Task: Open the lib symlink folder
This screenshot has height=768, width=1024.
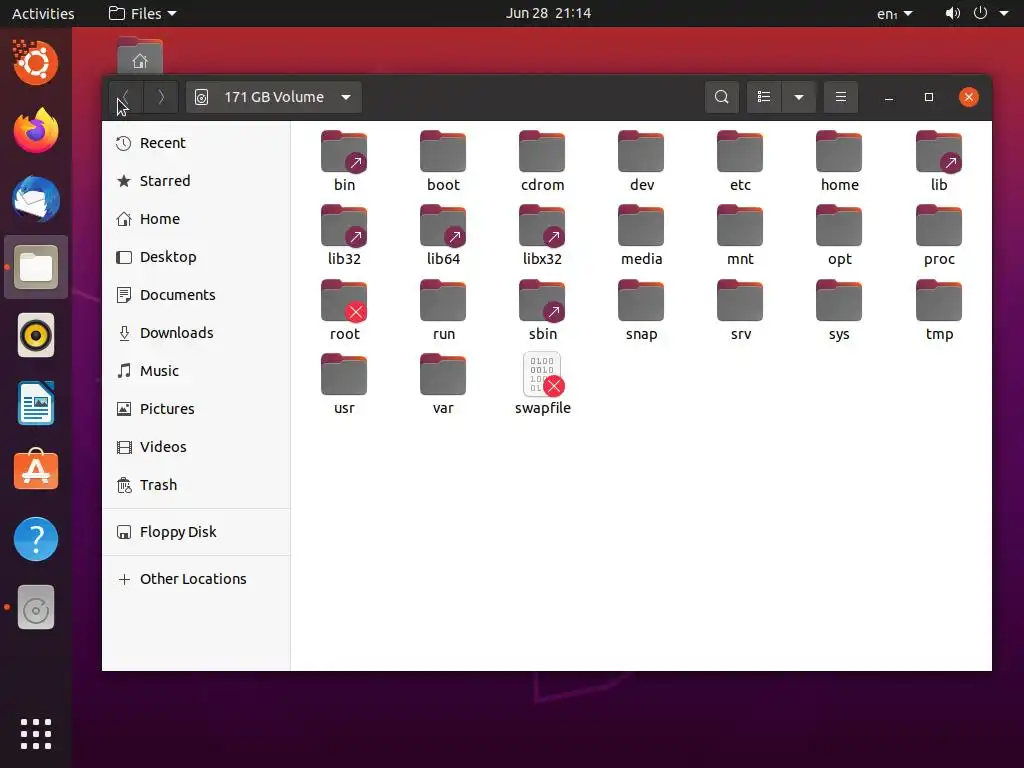Action: pyautogui.click(x=938, y=161)
